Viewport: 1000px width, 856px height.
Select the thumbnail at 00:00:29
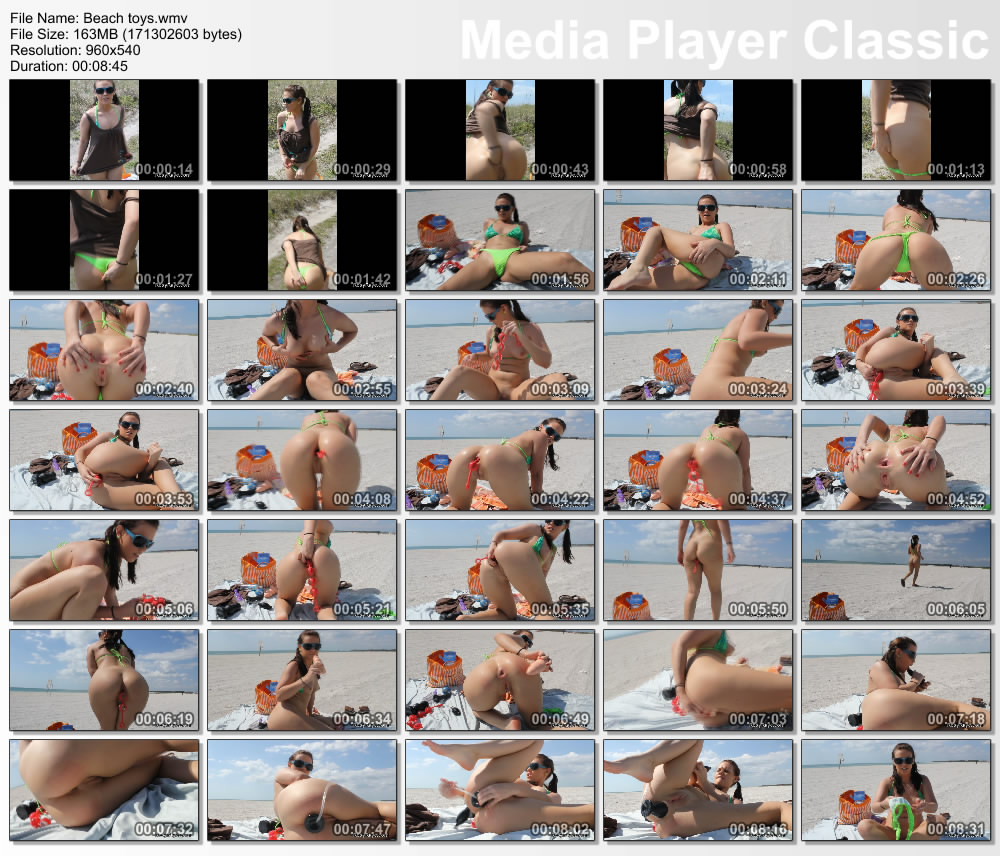pos(302,130)
